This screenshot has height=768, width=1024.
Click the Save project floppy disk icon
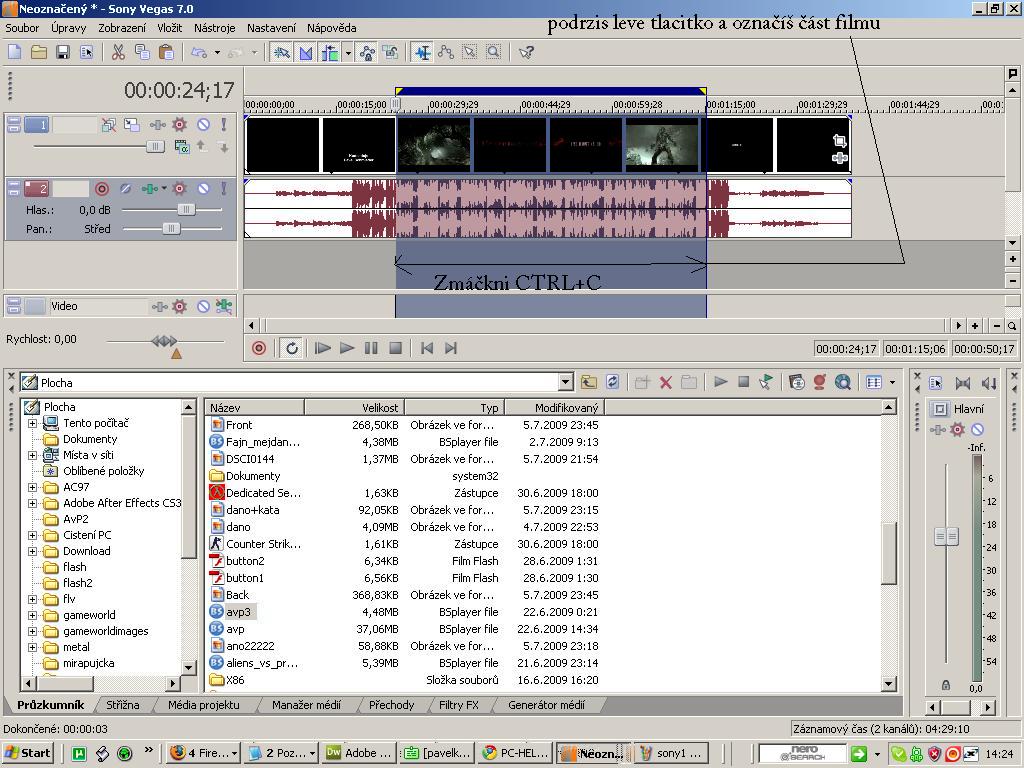pos(63,52)
